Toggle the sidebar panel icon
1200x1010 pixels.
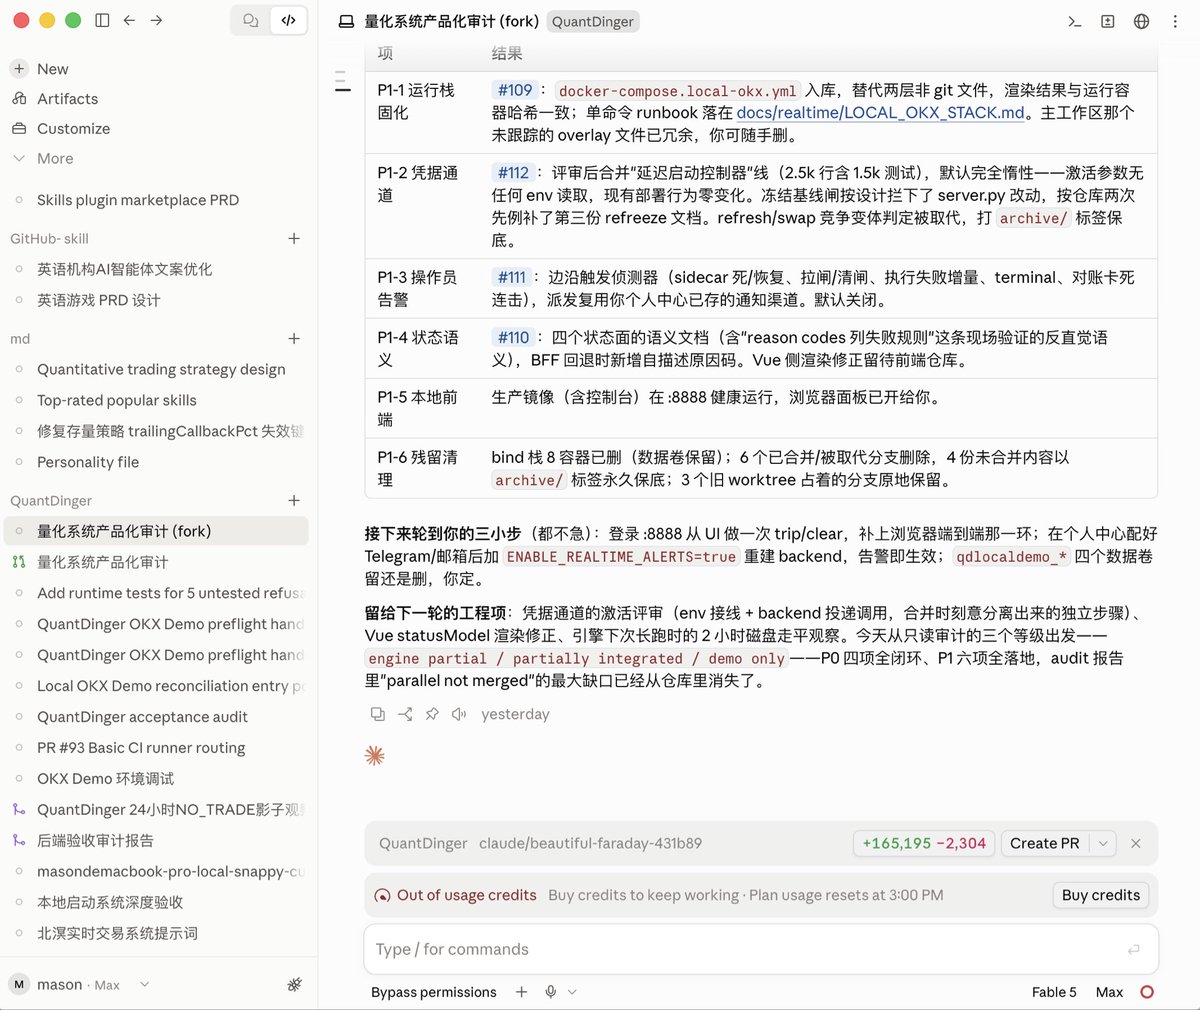click(102, 20)
